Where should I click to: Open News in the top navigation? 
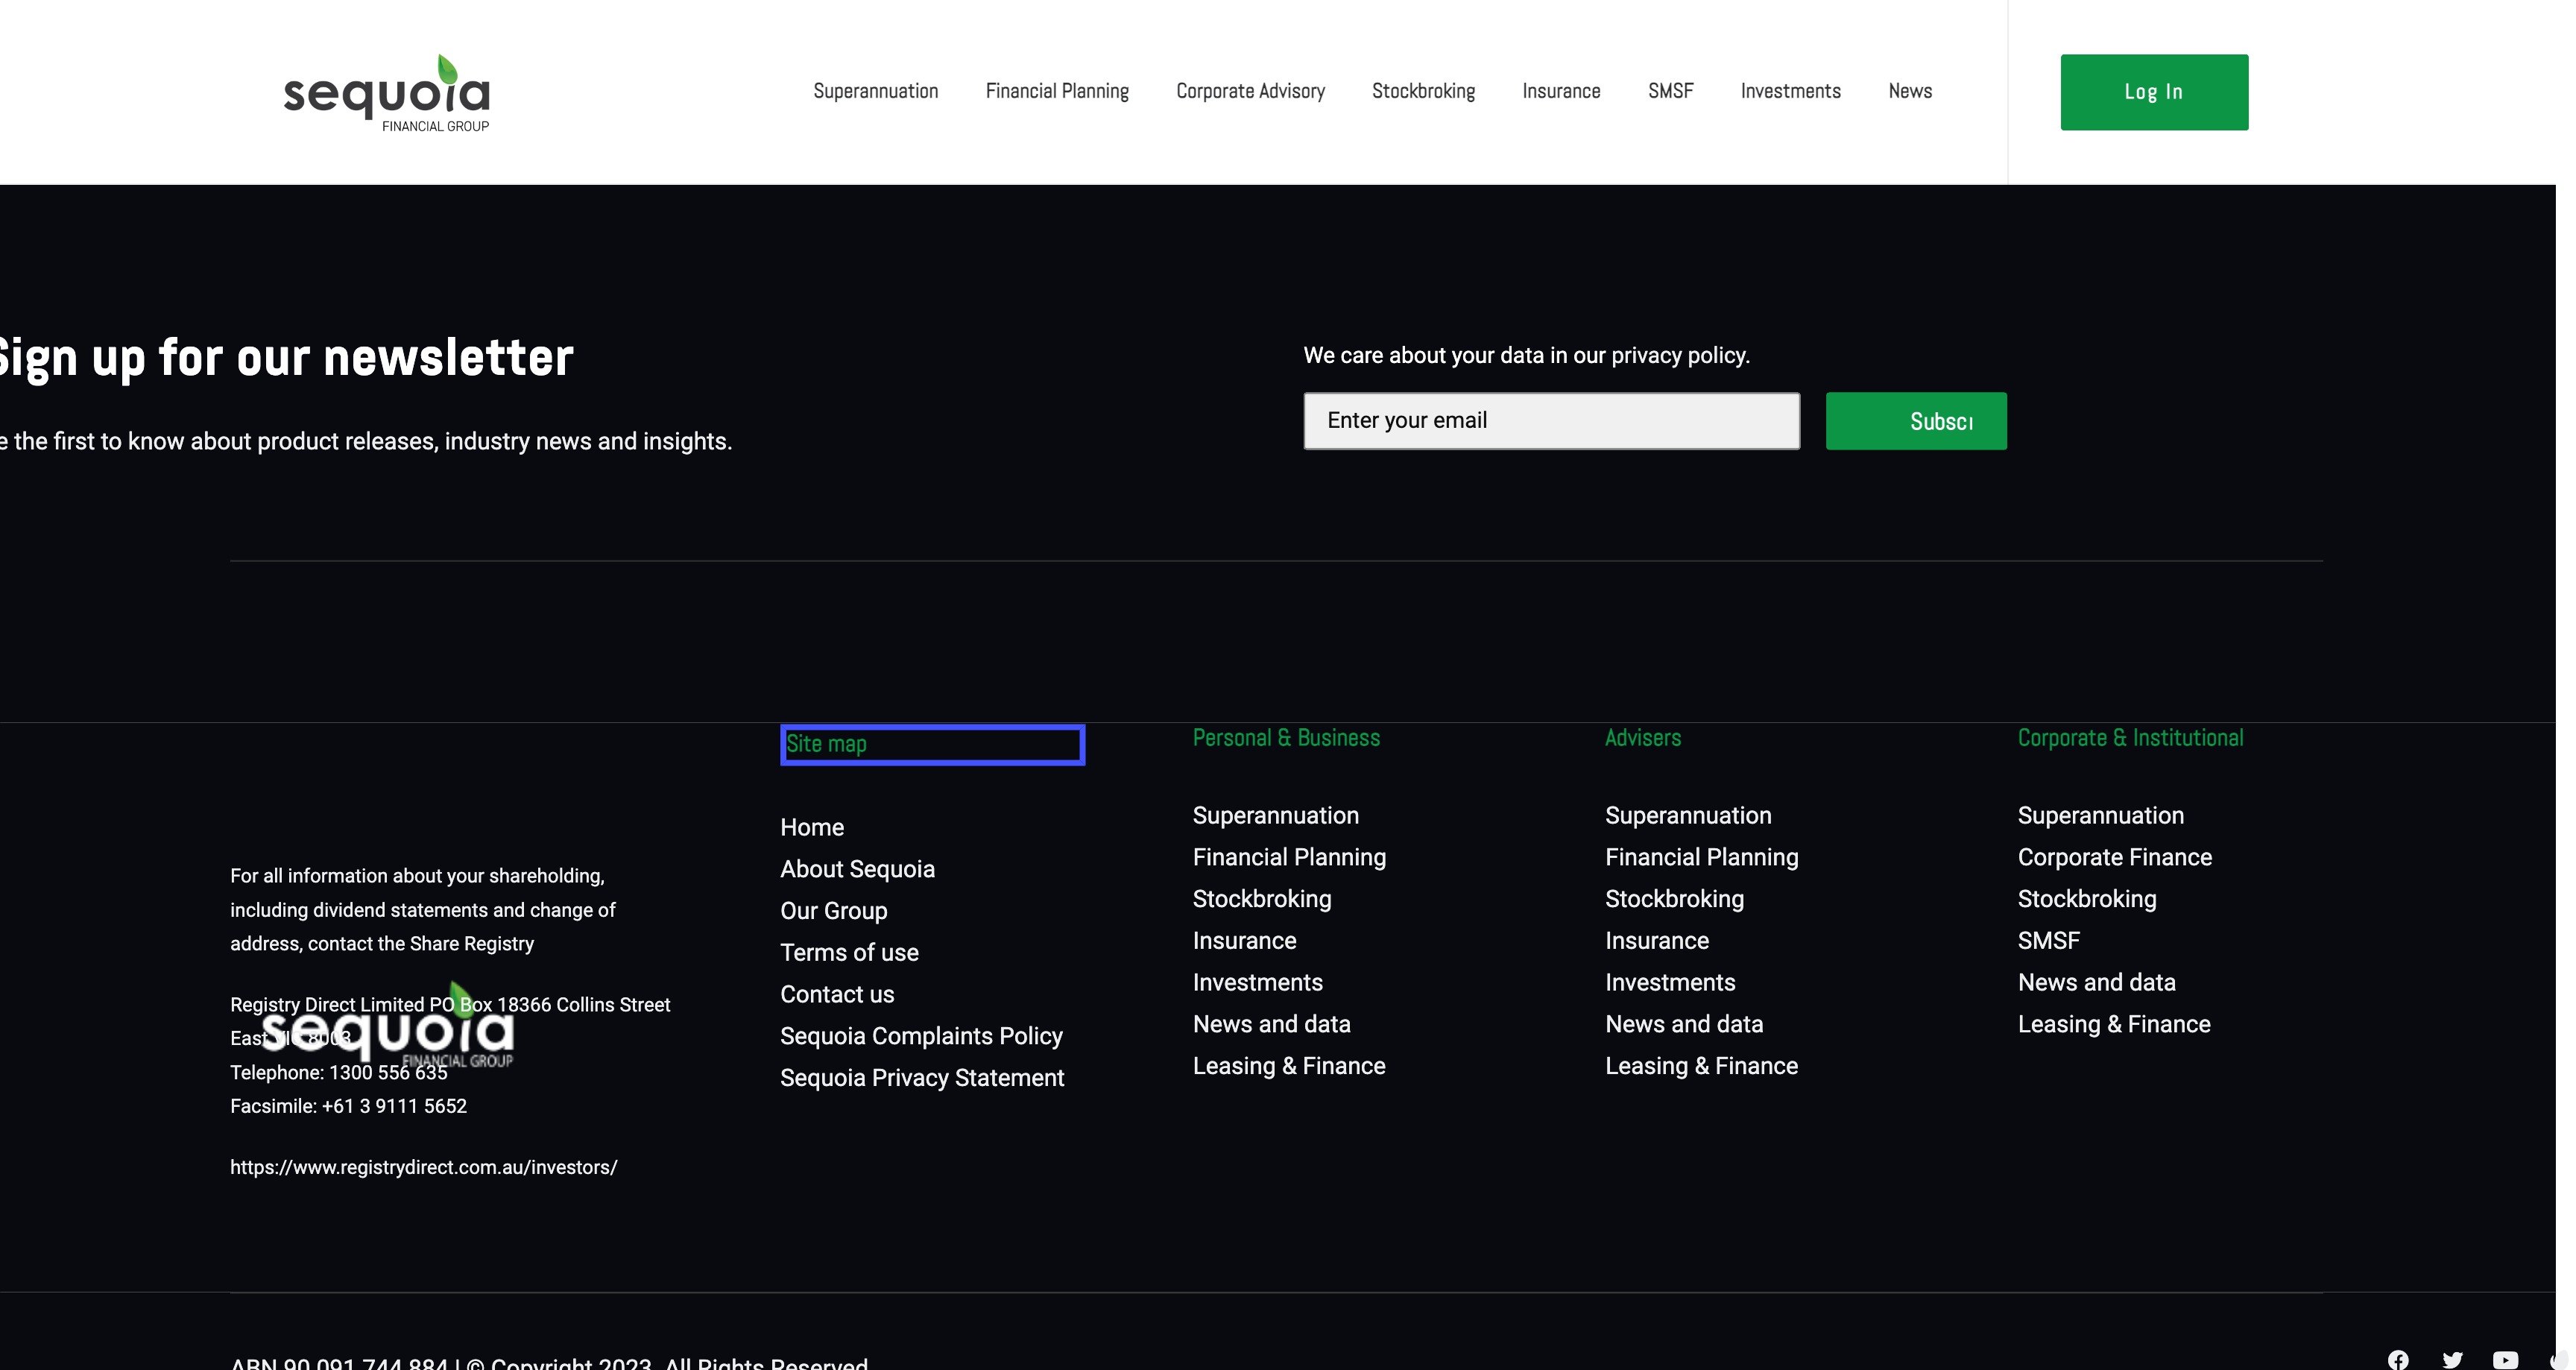[x=1910, y=91]
